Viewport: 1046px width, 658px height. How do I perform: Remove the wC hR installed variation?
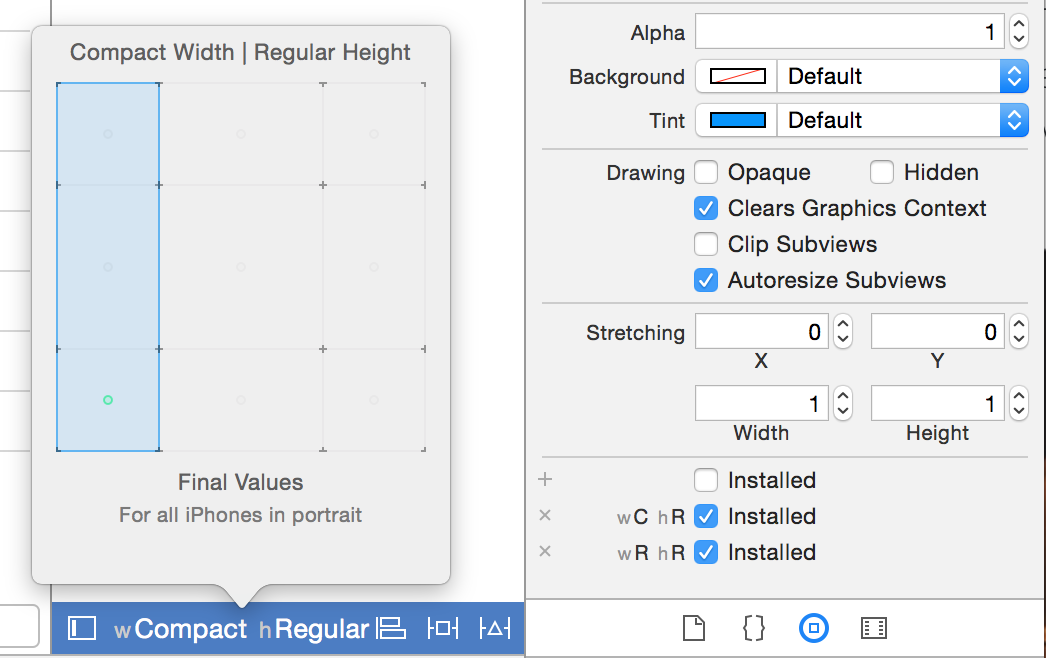click(x=545, y=516)
